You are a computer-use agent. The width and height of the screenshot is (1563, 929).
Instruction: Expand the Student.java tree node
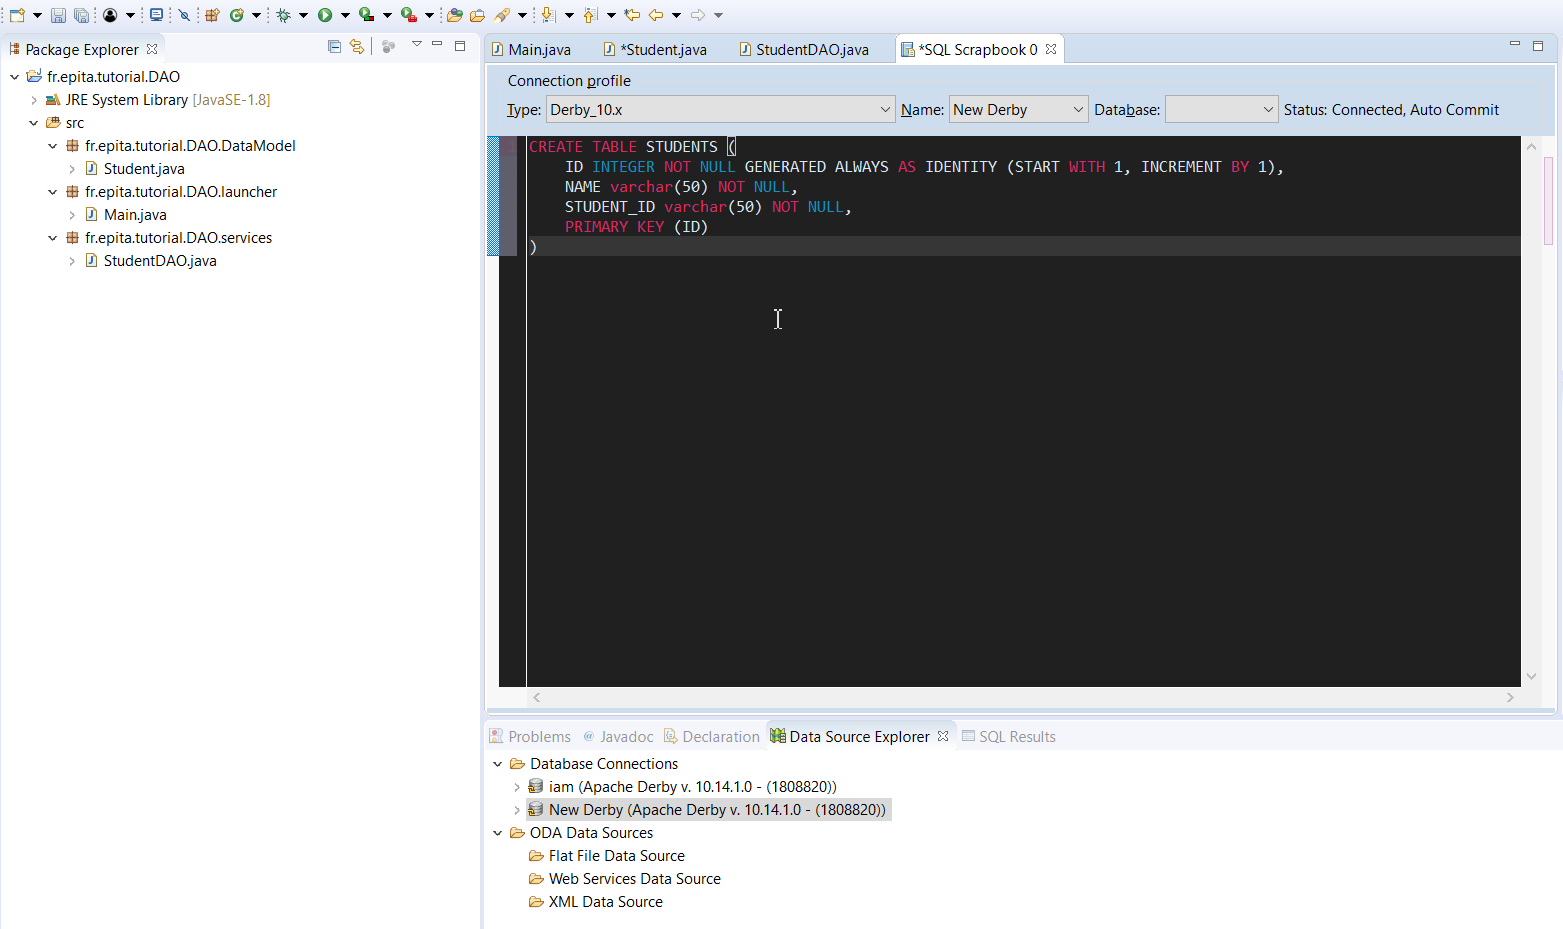click(x=72, y=169)
